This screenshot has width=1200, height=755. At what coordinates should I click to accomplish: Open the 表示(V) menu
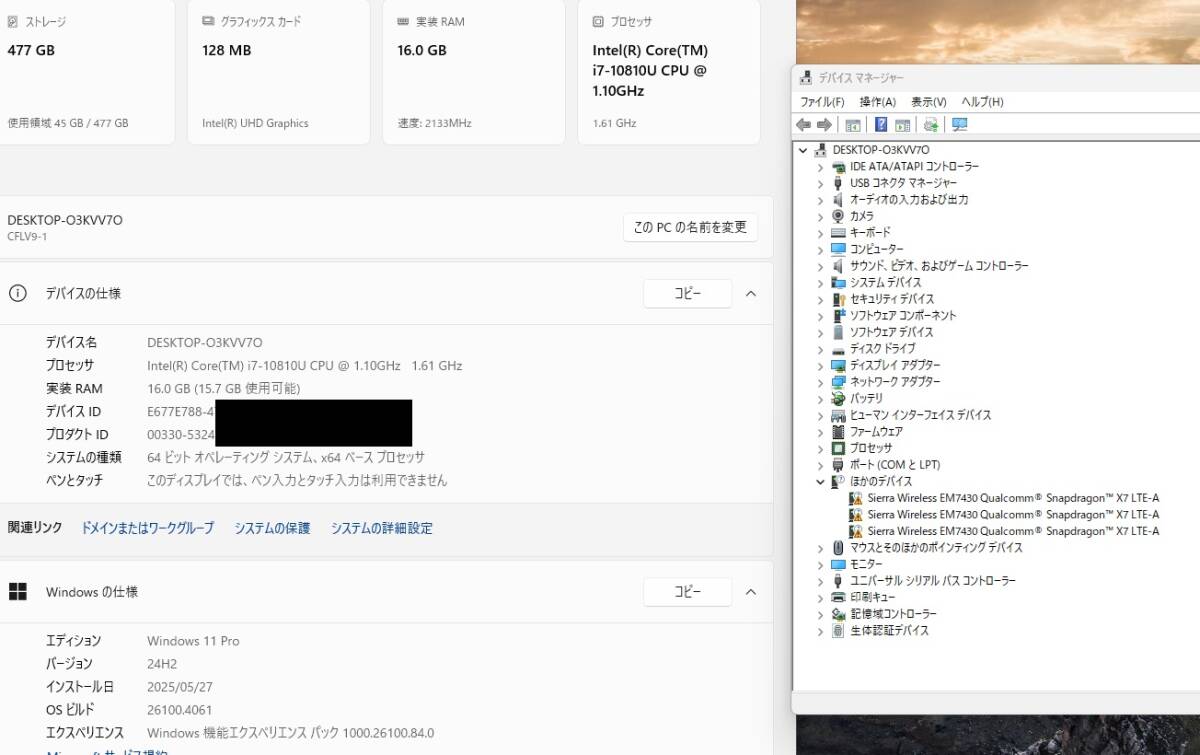(928, 102)
